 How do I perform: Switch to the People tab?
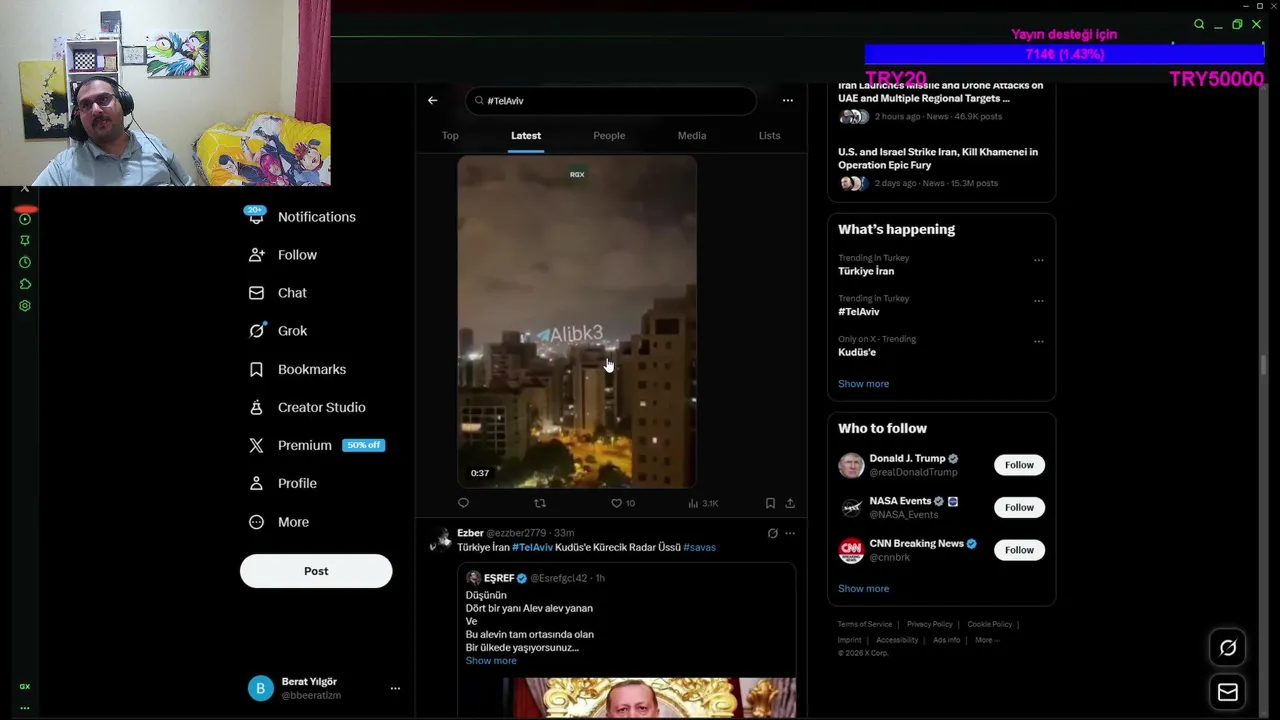point(609,136)
